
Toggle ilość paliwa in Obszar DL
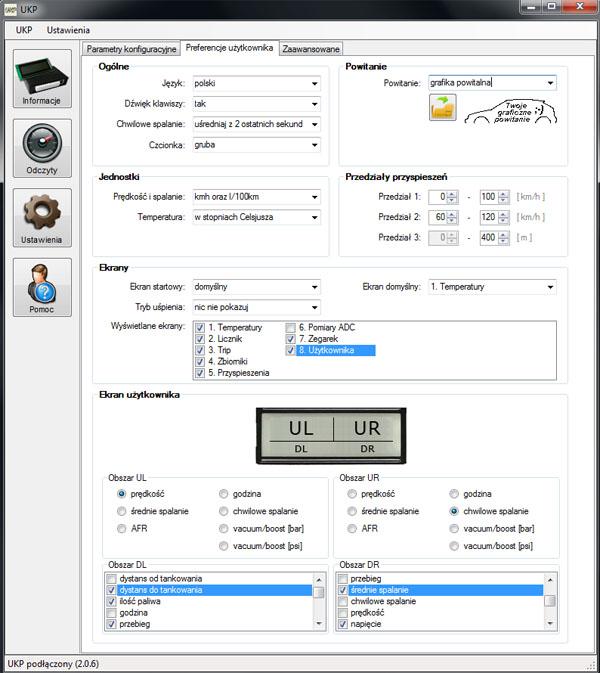tap(111, 601)
